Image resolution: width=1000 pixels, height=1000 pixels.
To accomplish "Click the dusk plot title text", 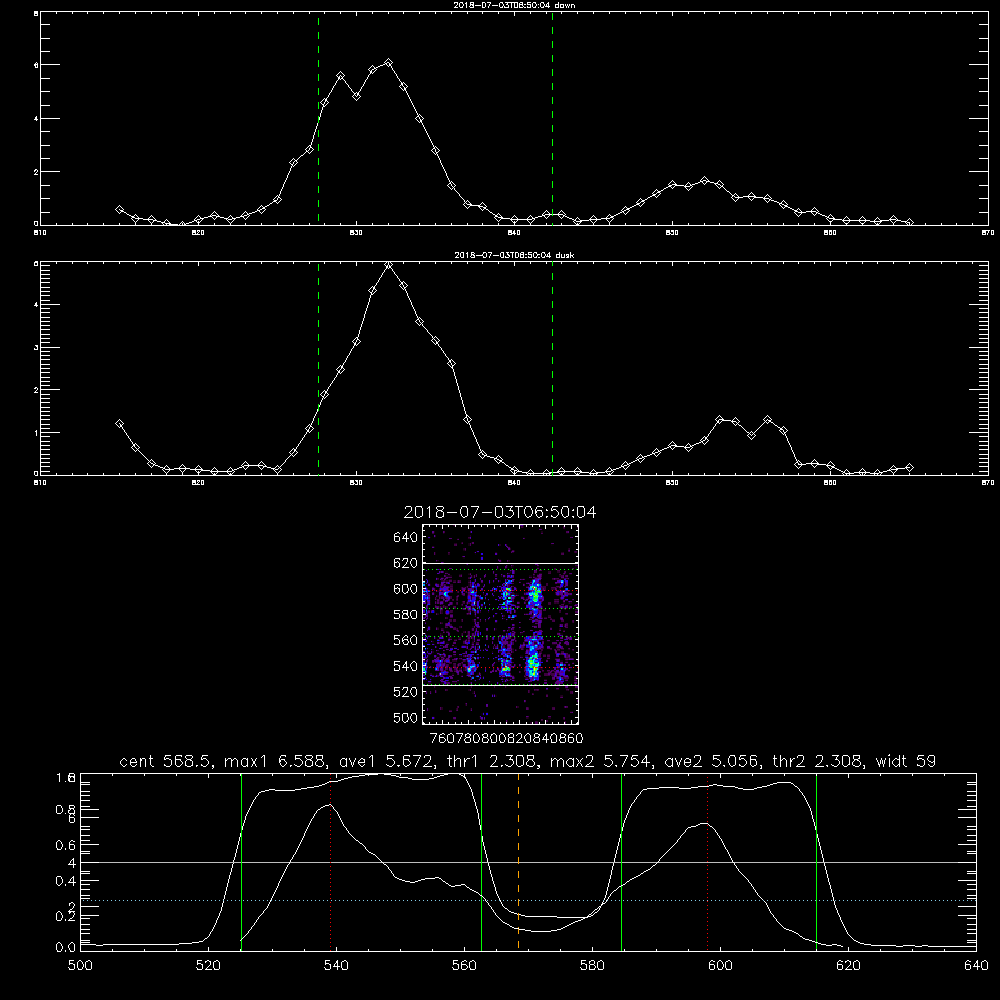I will (x=514, y=255).
